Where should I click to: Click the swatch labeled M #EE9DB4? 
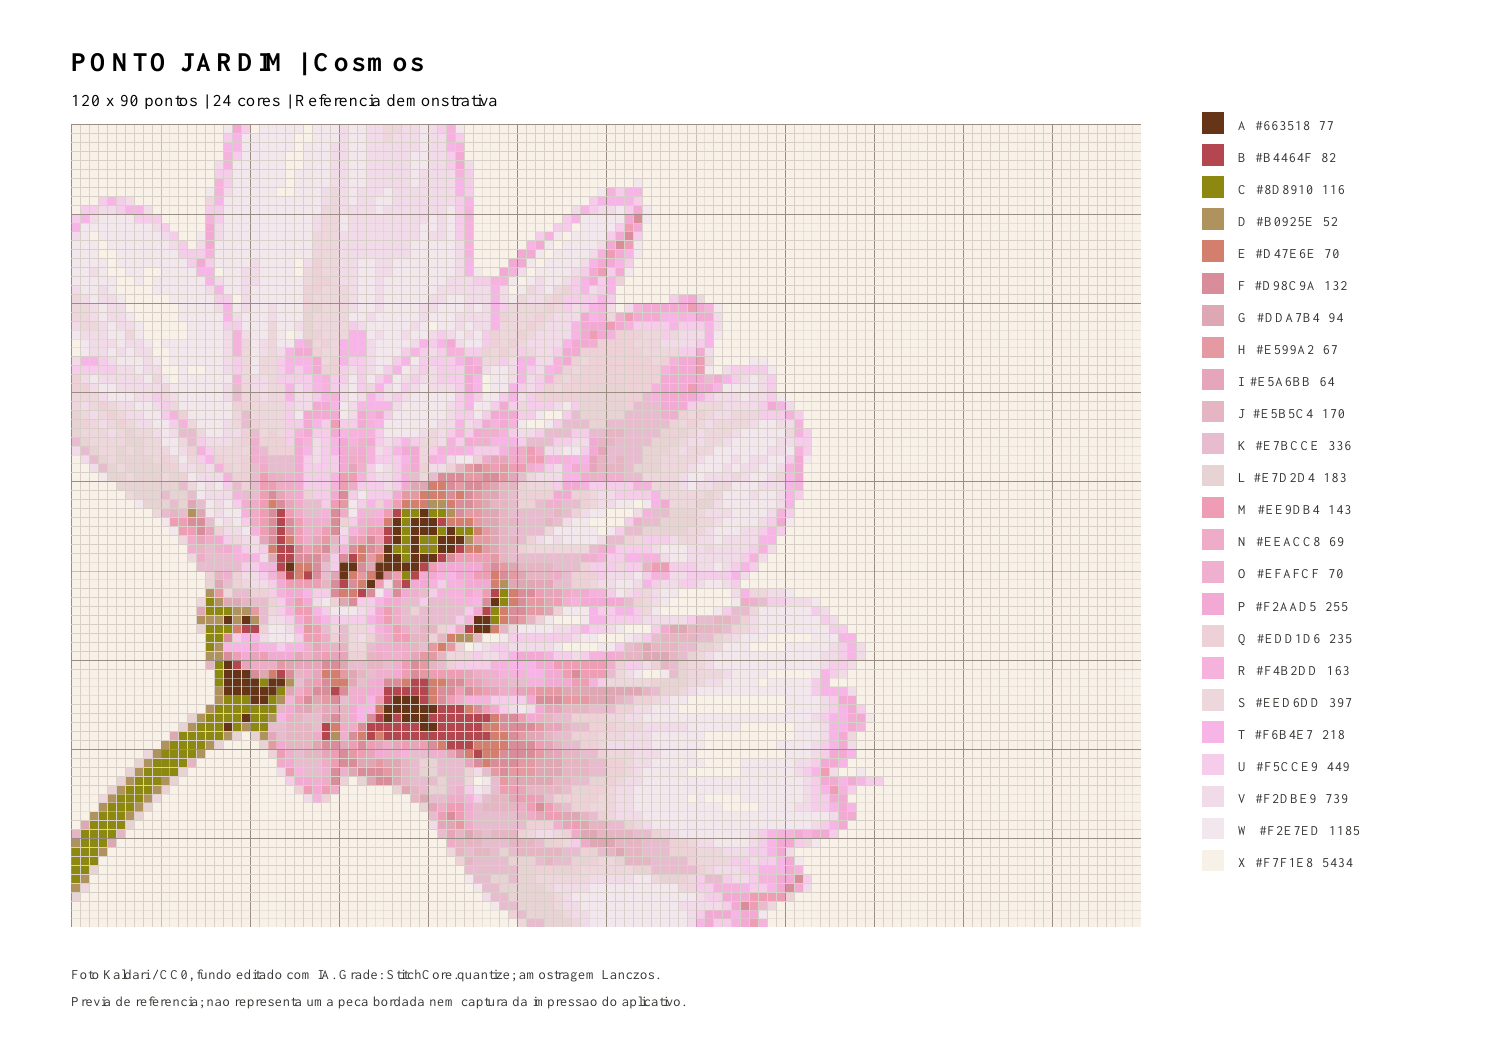(x=1213, y=508)
